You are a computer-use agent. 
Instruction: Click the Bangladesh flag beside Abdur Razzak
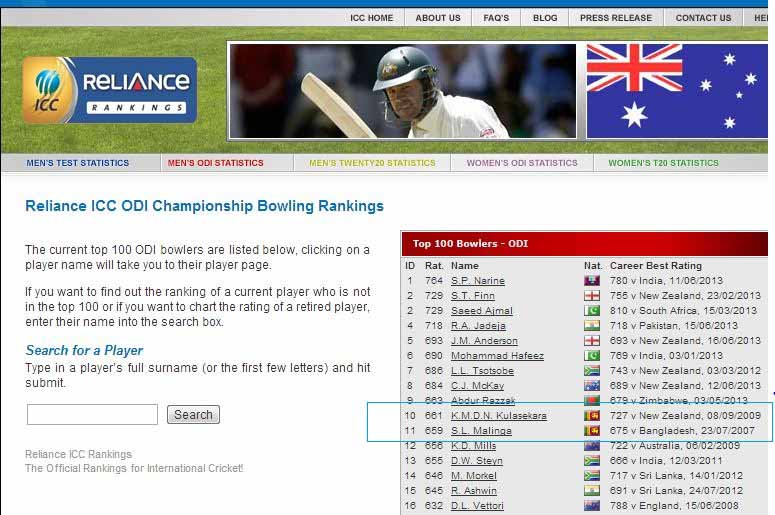(x=592, y=400)
